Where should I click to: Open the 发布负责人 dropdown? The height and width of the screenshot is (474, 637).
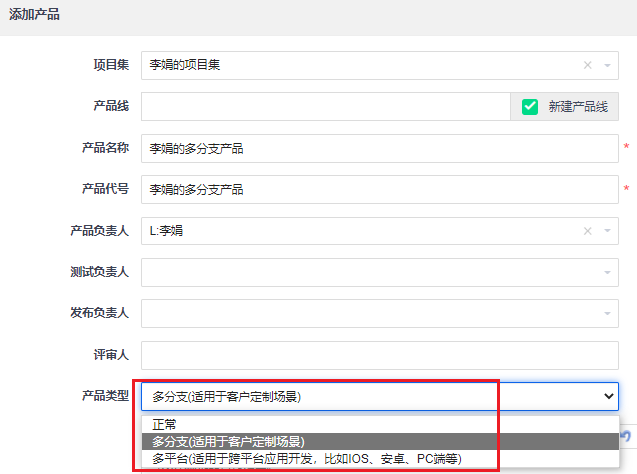(x=380, y=314)
